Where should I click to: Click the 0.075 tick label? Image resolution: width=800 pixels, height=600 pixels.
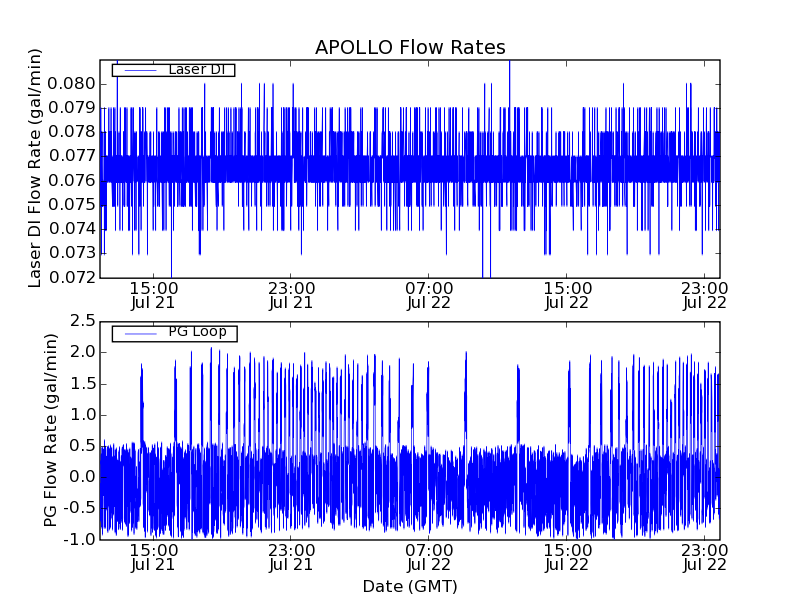(x=71, y=205)
